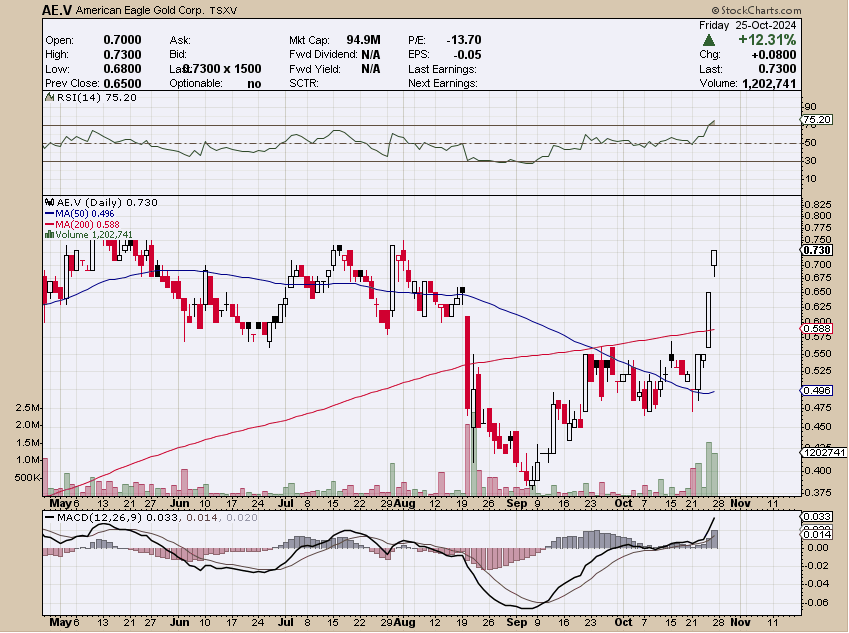Click the 0.014 MACD histogram axis tag
849x633 pixels.
click(x=817, y=534)
